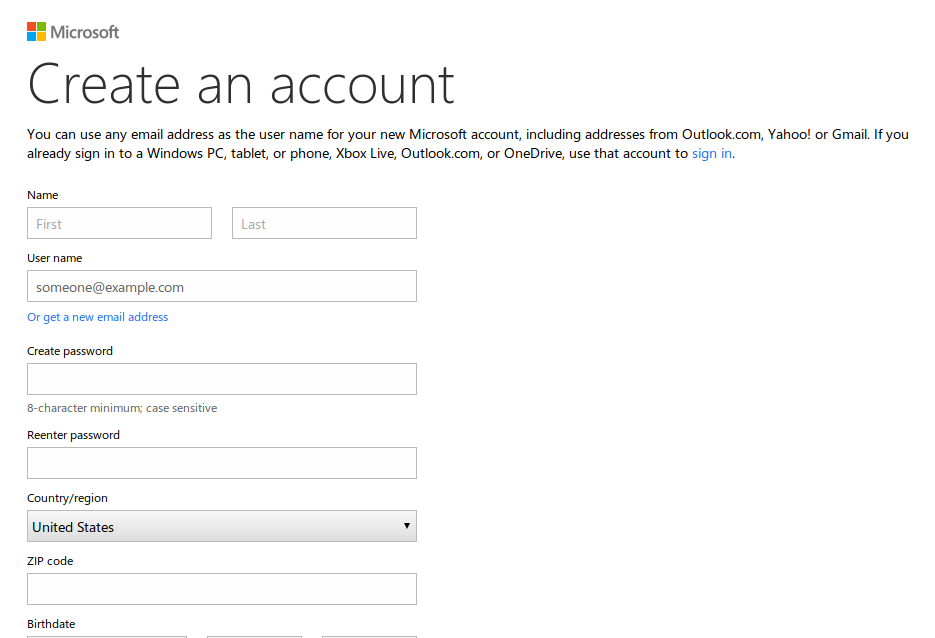Open 'Or get a new email address' link
This screenshot has width=935, height=638.
(x=98, y=317)
